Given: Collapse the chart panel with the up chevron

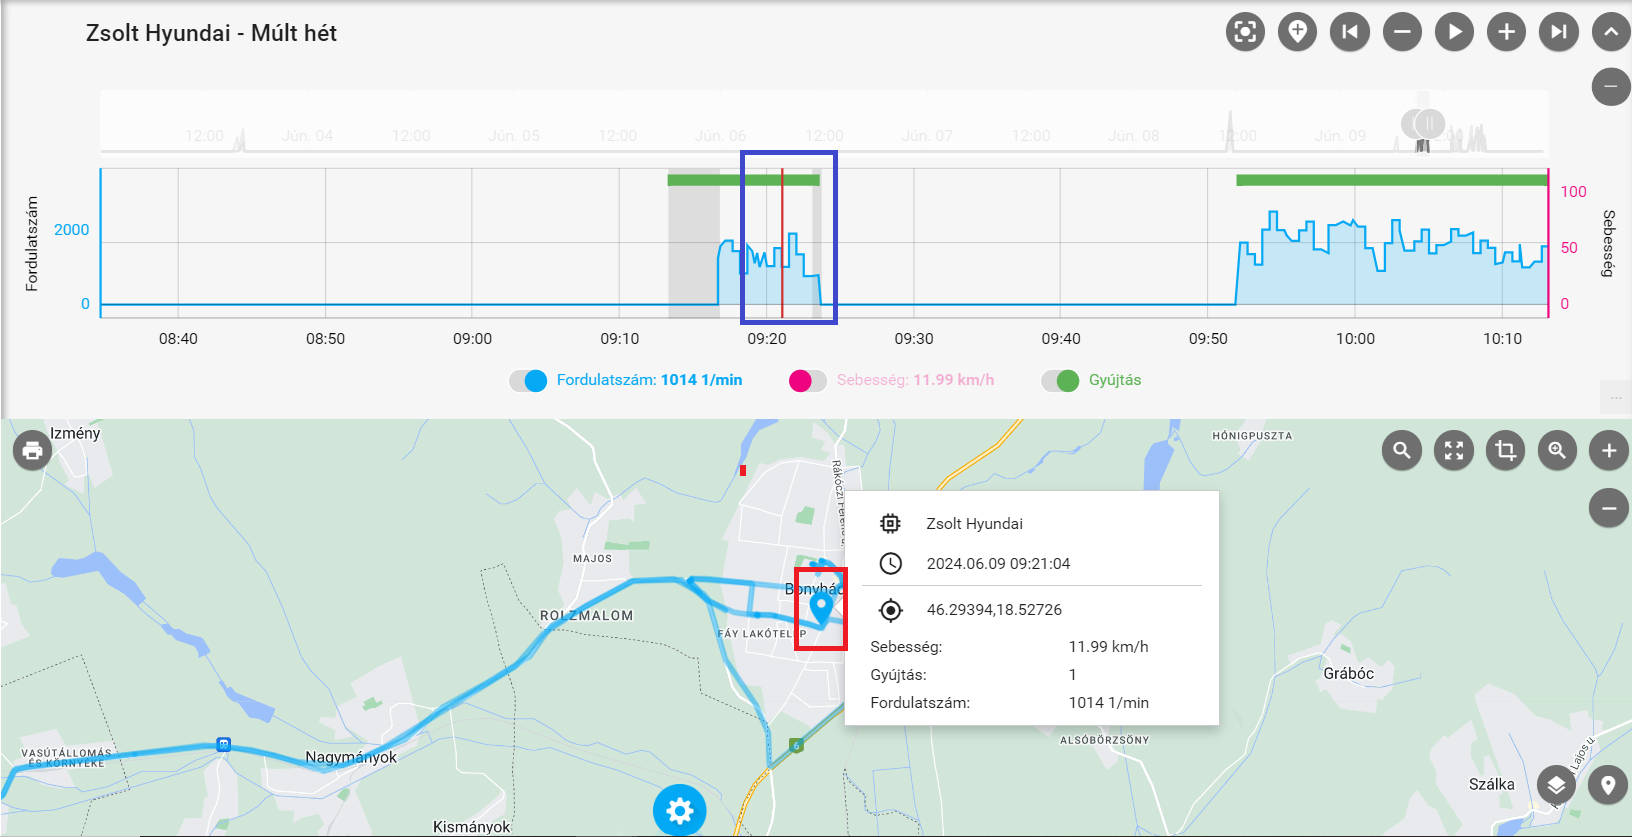Looking at the screenshot, I should click(x=1610, y=32).
